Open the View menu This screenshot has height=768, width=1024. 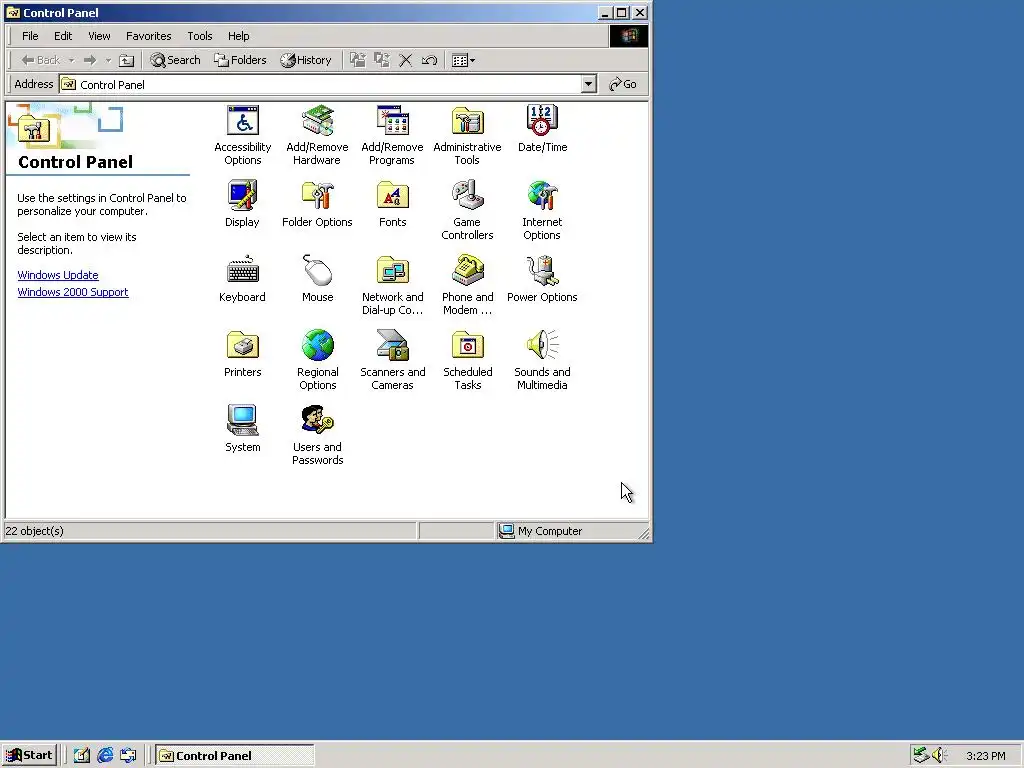pos(99,36)
